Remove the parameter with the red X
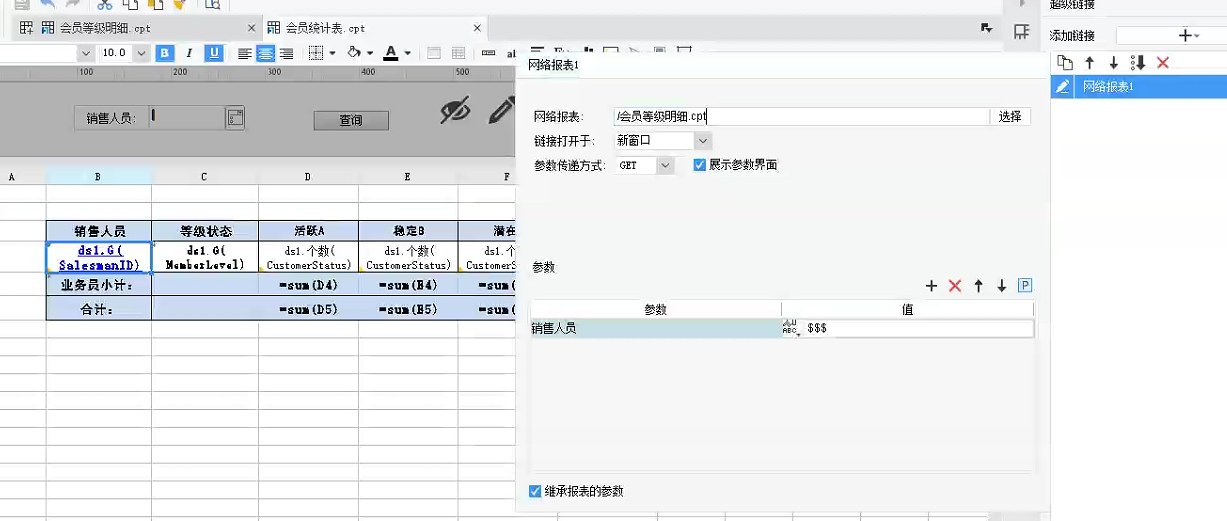Screen dimensions: 1227x521 [x=954, y=286]
